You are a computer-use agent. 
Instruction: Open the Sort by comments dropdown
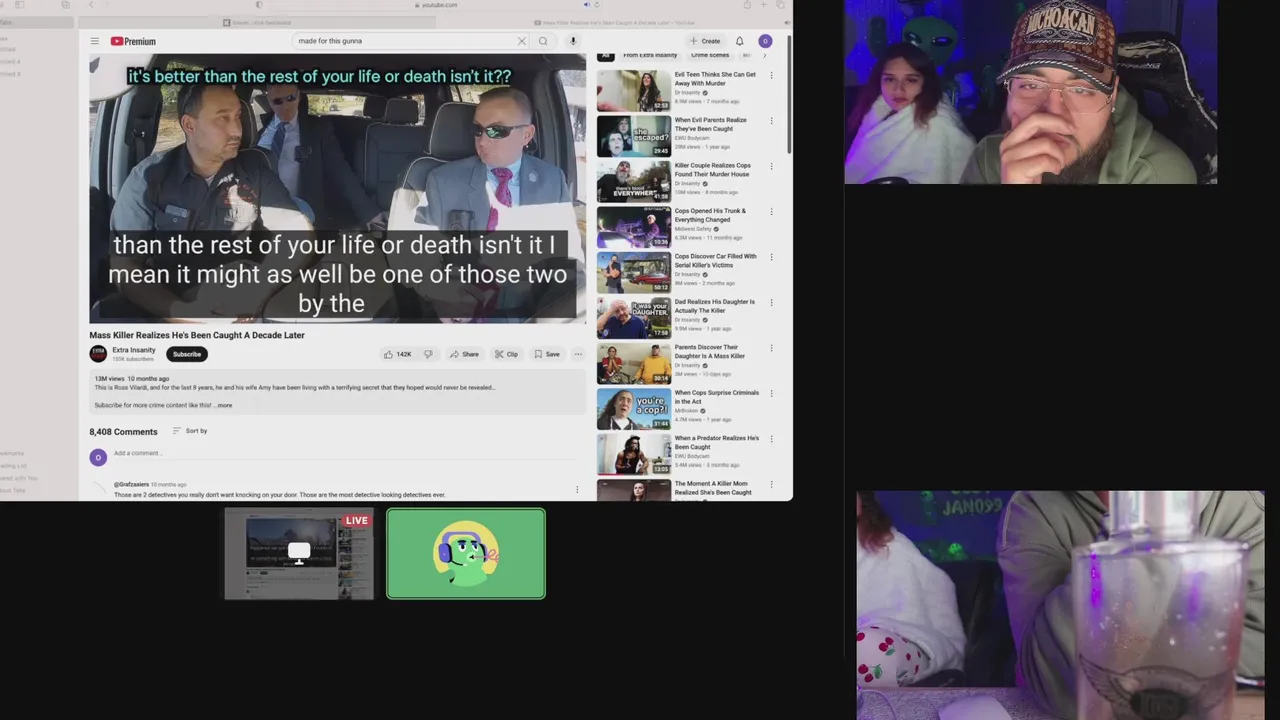click(x=190, y=431)
